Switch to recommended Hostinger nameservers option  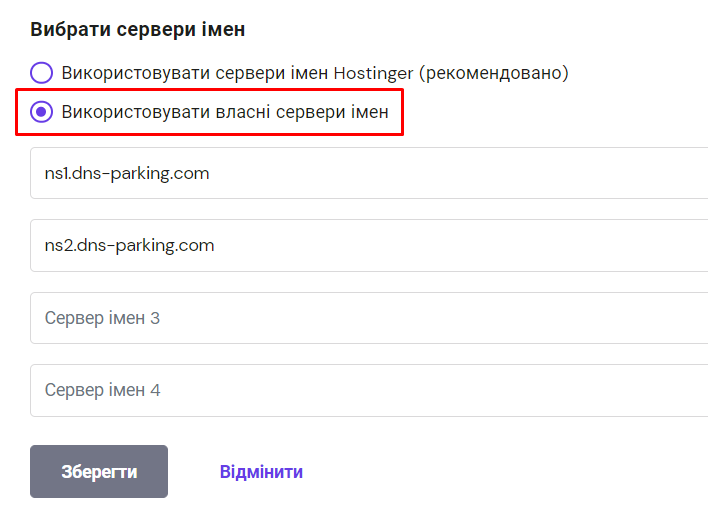(x=41, y=73)
